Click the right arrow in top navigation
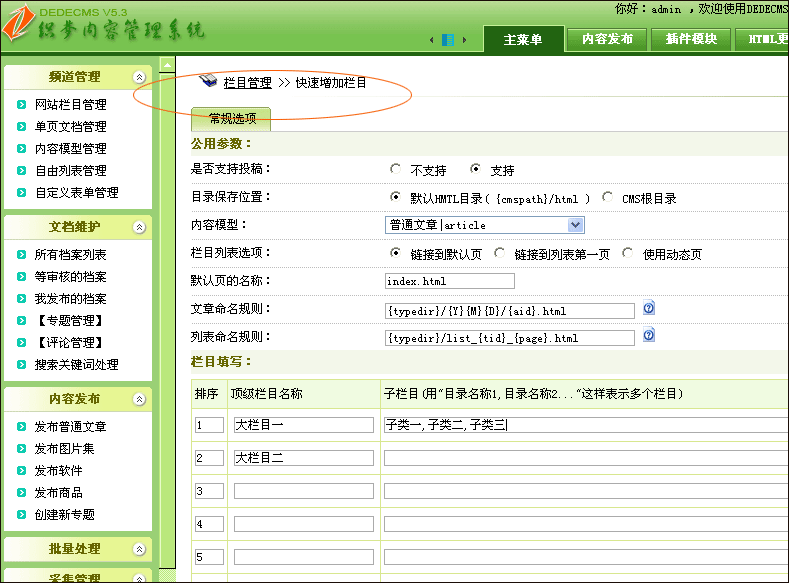Image resolution: width=789 pixels, height=583 pixels. tap(464, 40)
